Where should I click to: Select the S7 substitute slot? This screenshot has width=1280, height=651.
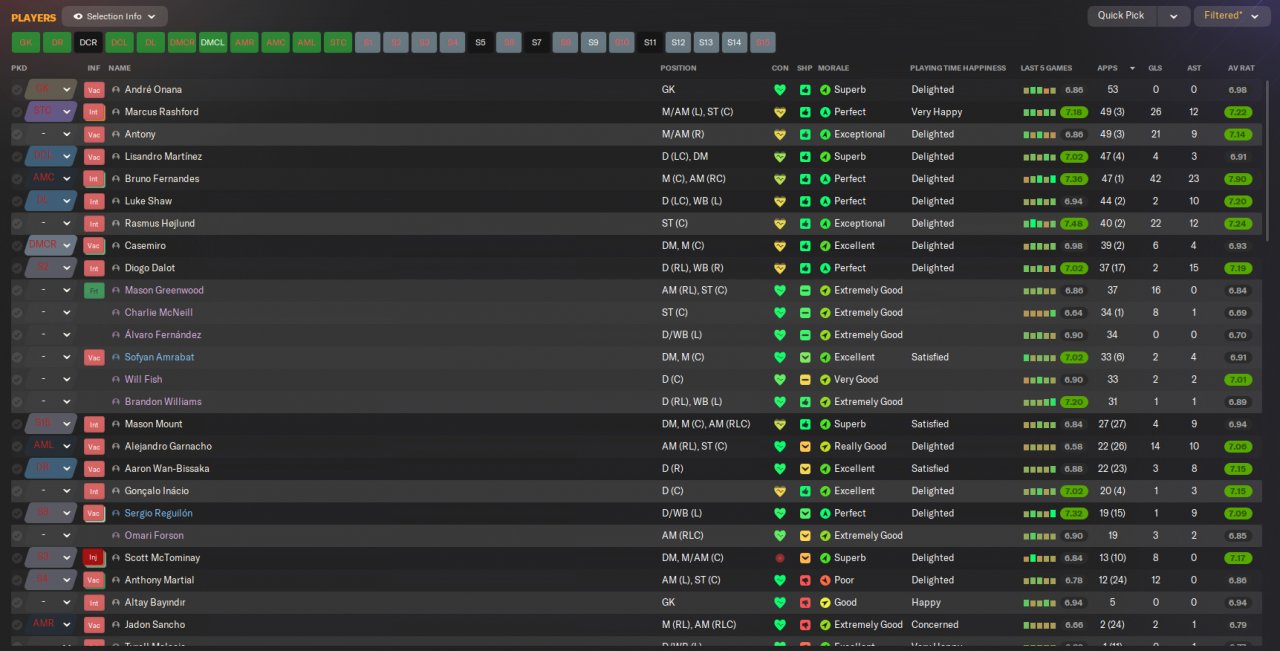coord(537,43)
